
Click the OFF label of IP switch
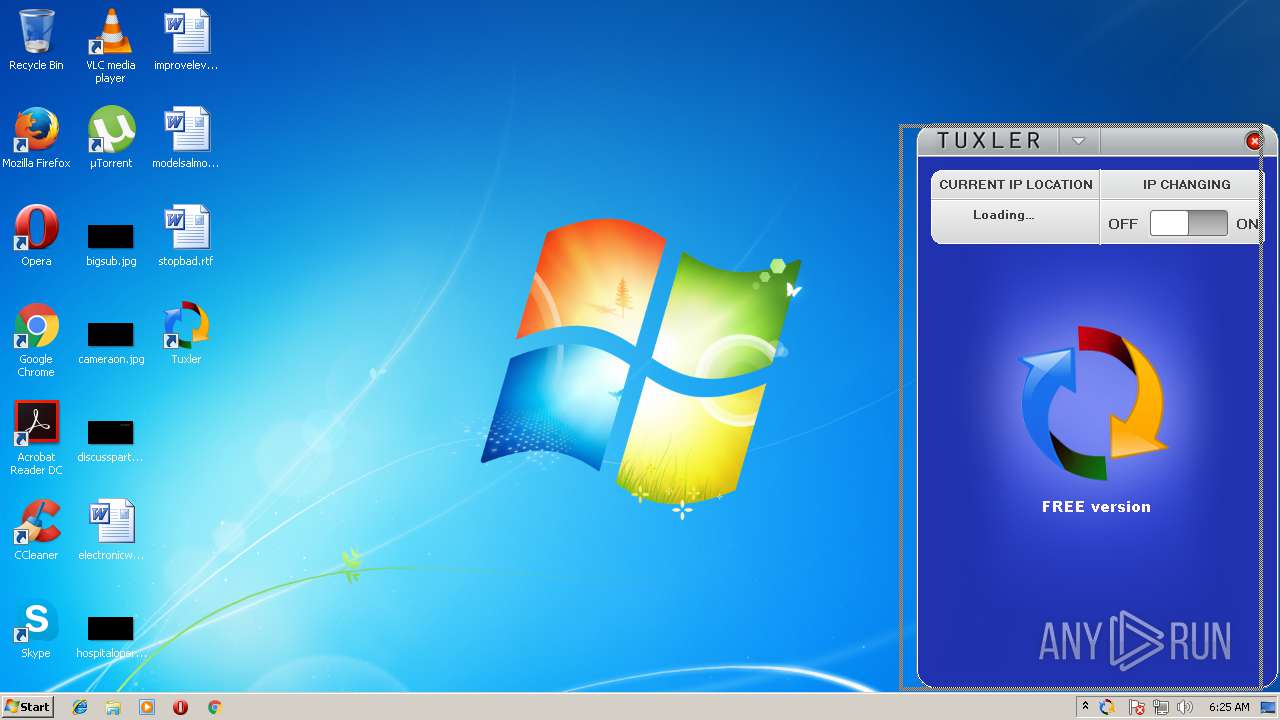coord(1123,224)
